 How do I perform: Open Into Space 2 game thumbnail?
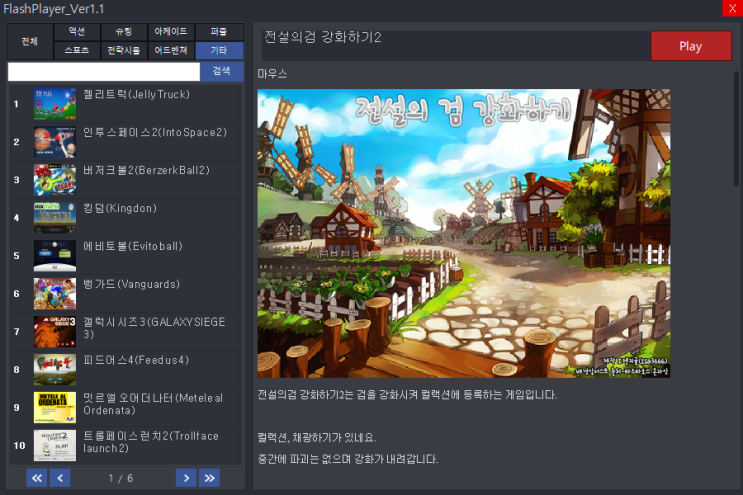[55, 142]
